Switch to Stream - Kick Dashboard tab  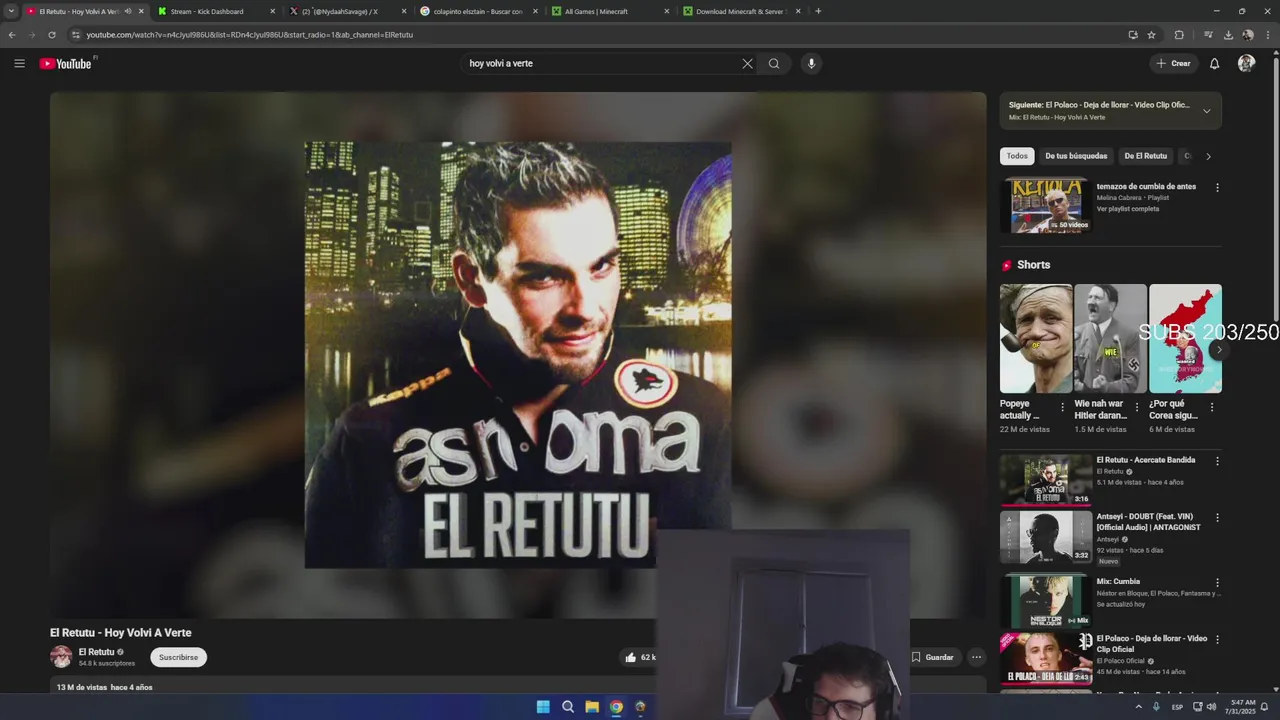207,11
